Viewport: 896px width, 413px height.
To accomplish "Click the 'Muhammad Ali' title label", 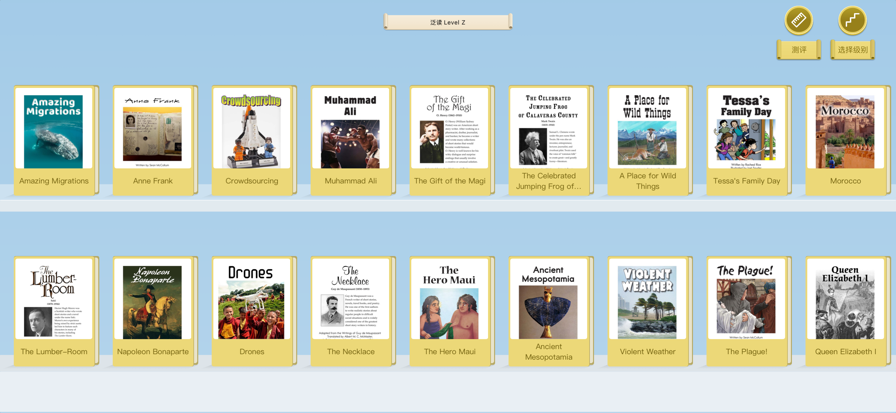I will click(x=351, y=181).
